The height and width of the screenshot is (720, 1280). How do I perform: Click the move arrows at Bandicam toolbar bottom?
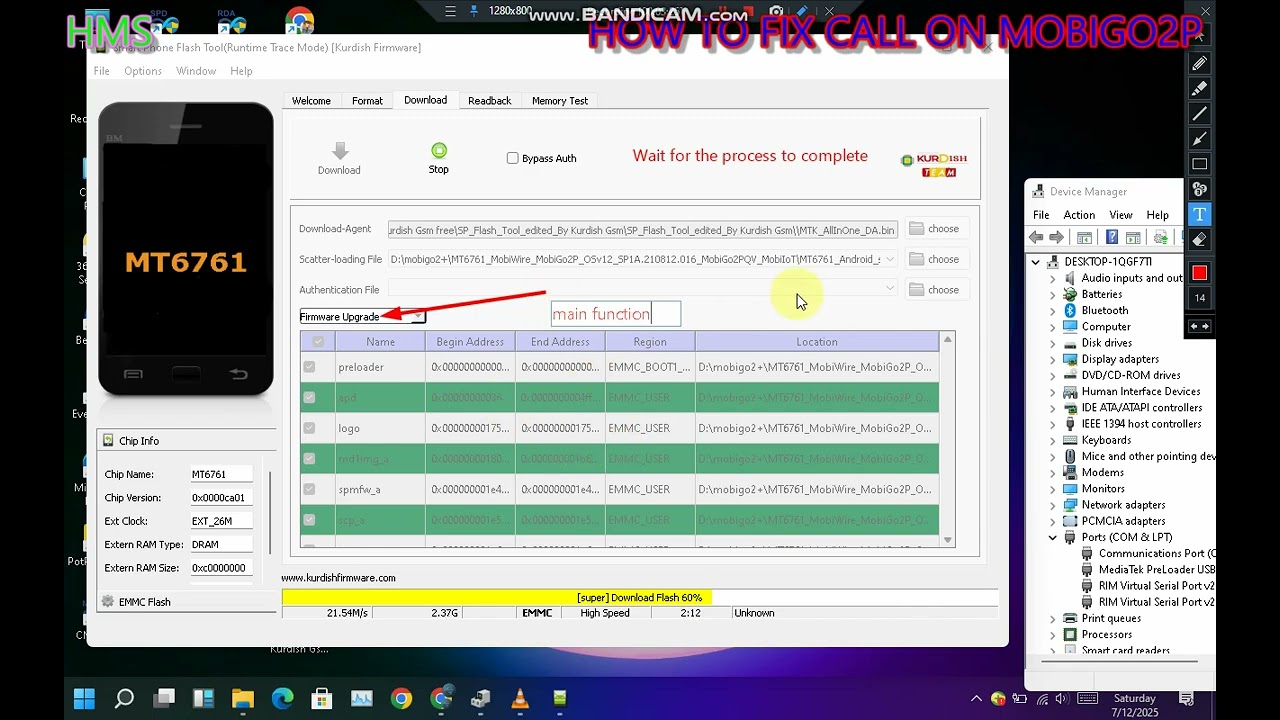[1200, 326]
